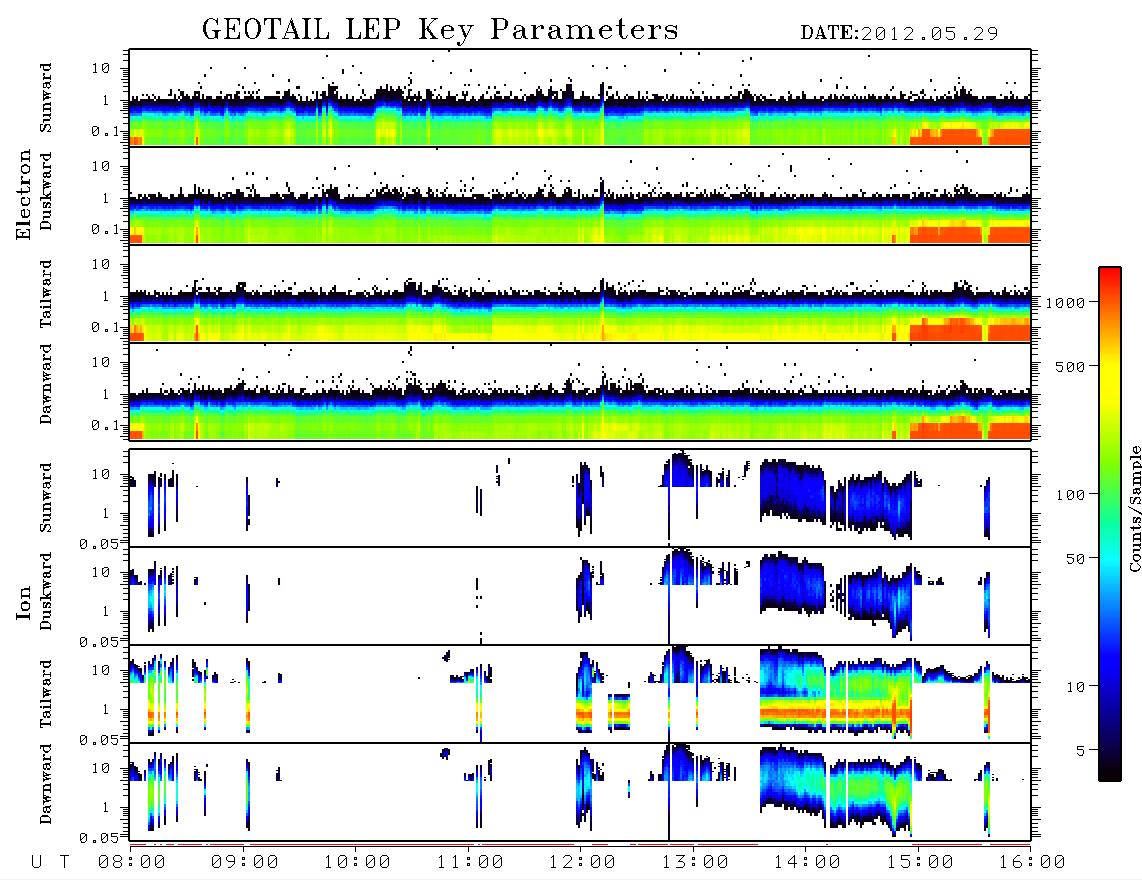Select the Electron Duskward axis label
This screenshot has width=1142, height=880.
(46, 191)
